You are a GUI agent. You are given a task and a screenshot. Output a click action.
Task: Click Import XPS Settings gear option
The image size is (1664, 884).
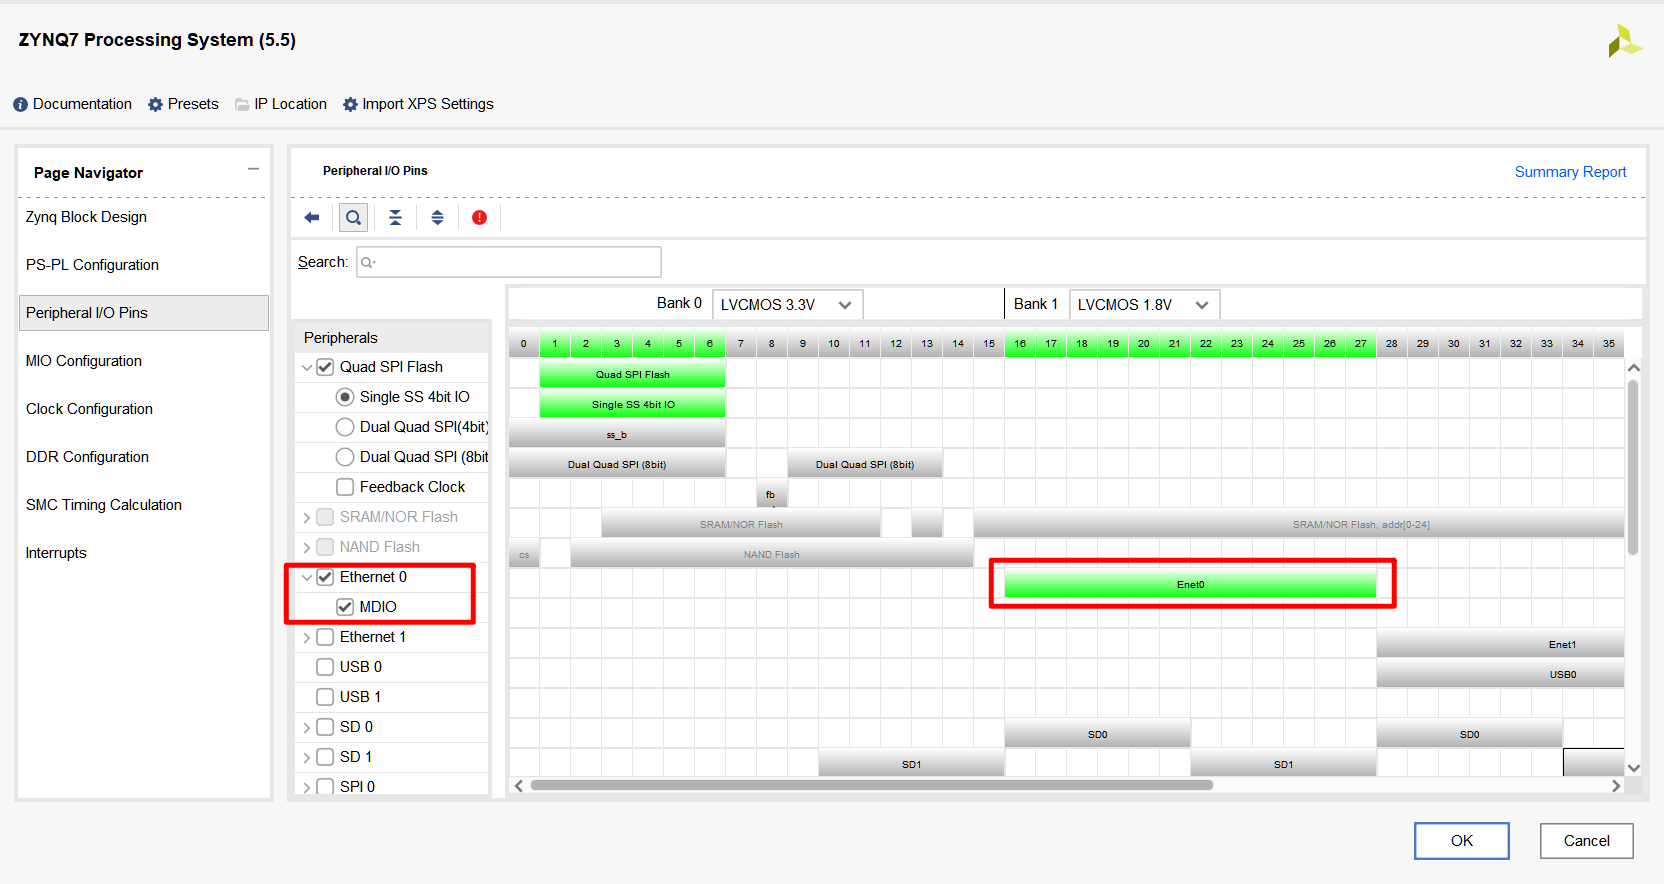tap(418, 104)
